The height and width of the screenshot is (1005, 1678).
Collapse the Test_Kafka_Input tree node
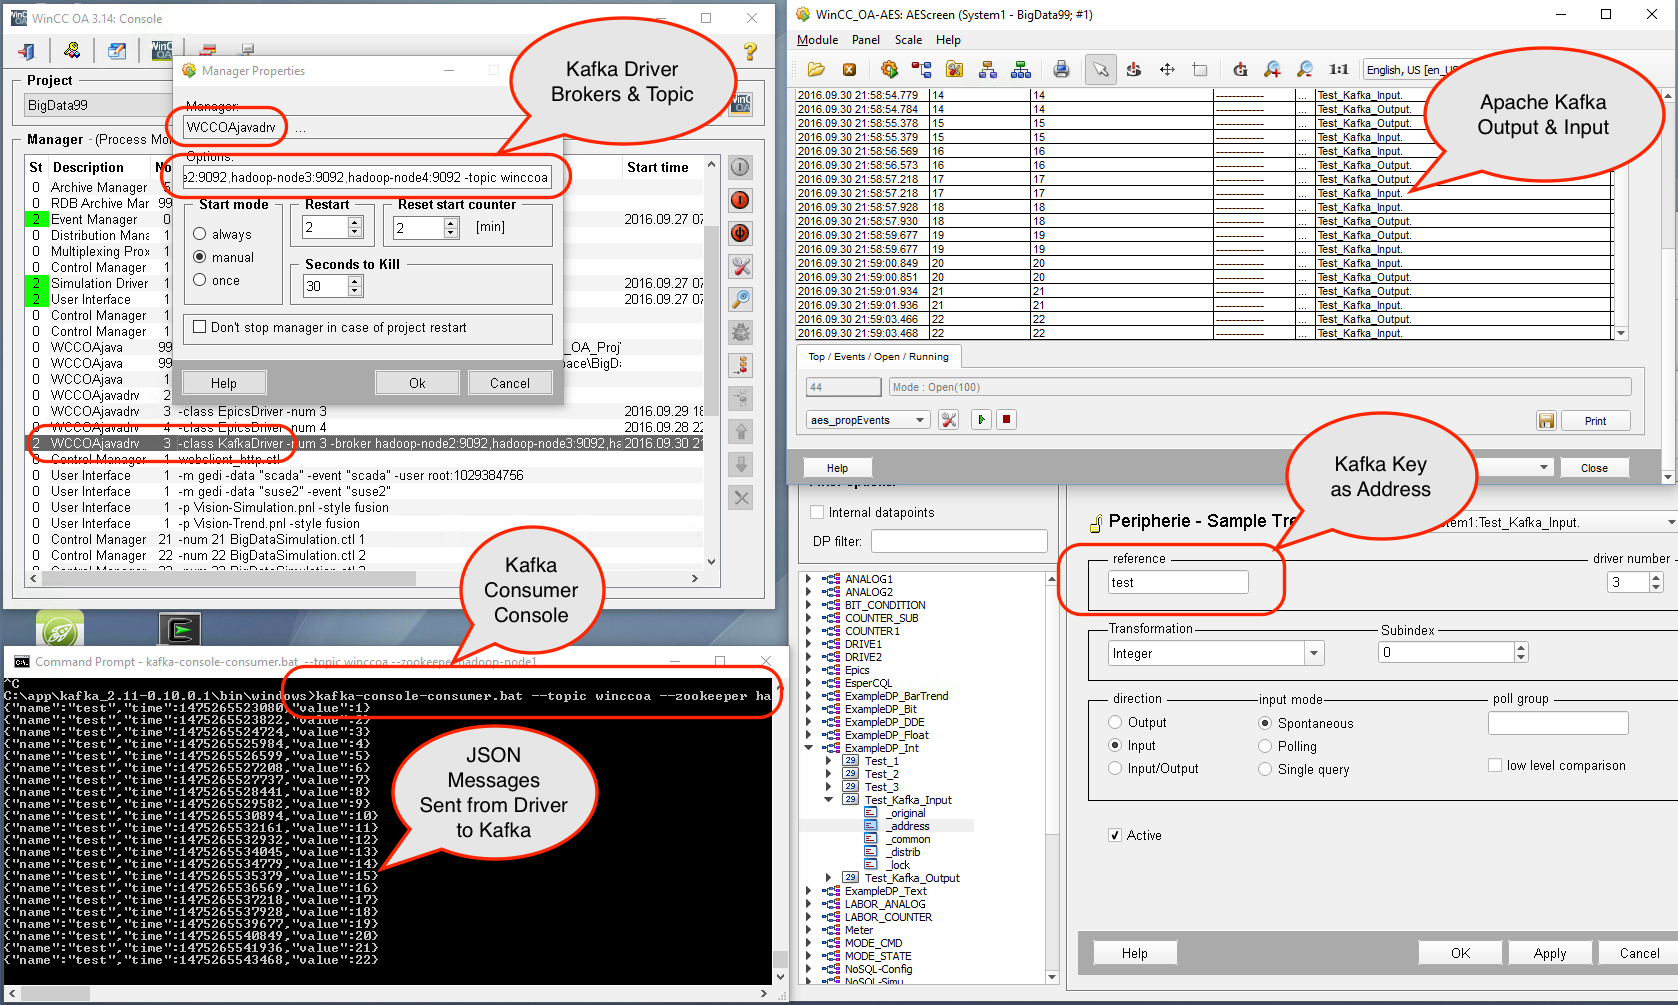tap(828, 800)
